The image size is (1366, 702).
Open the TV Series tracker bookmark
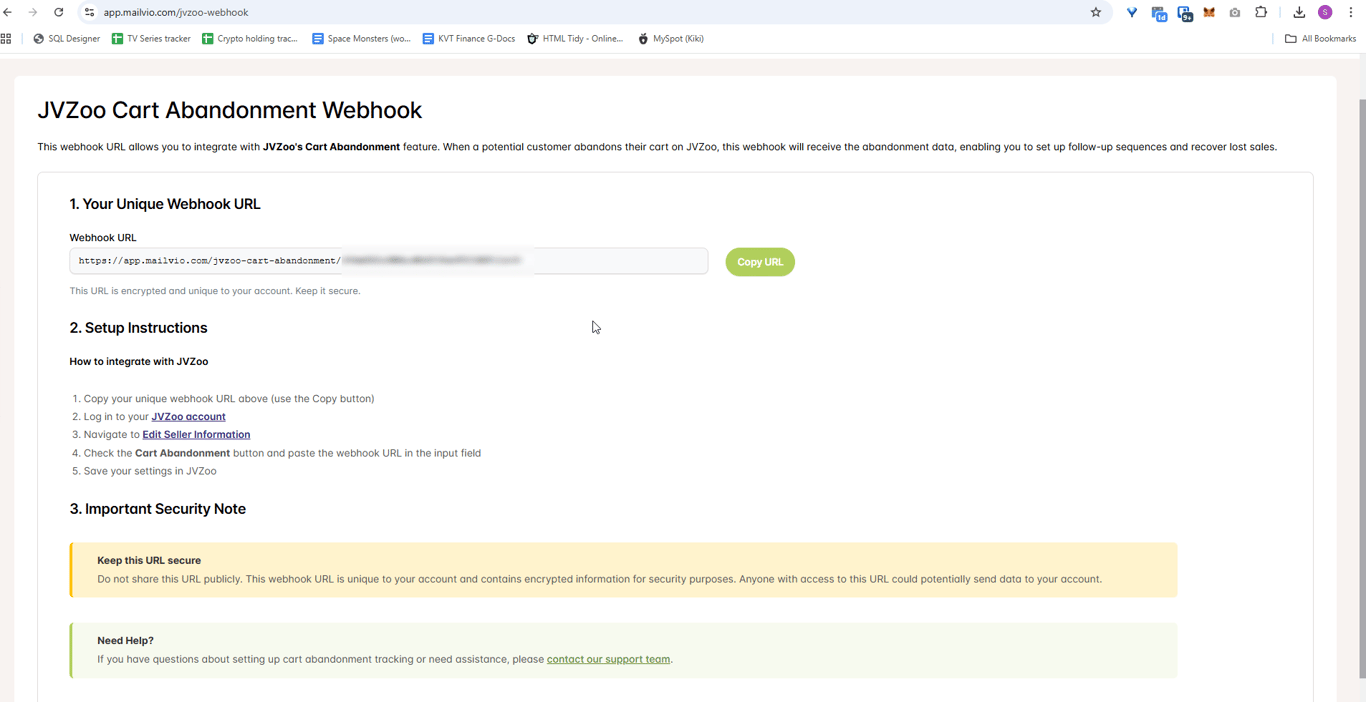(x=151, y=39)
